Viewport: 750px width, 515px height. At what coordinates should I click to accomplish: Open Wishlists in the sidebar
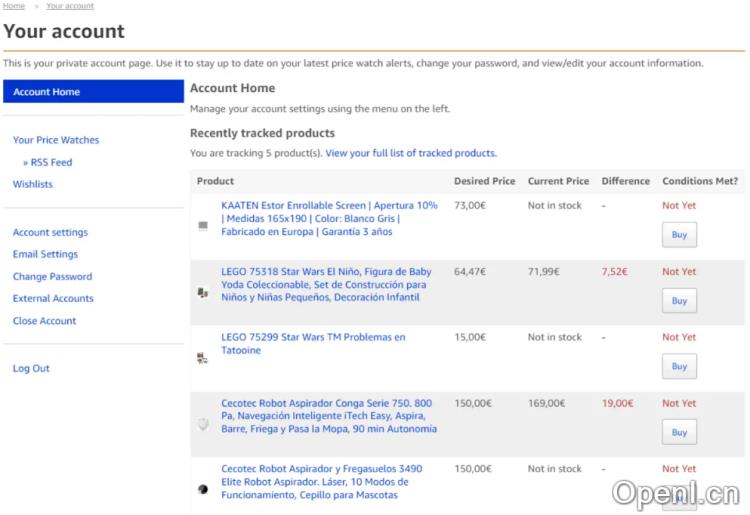click(33, 184)
